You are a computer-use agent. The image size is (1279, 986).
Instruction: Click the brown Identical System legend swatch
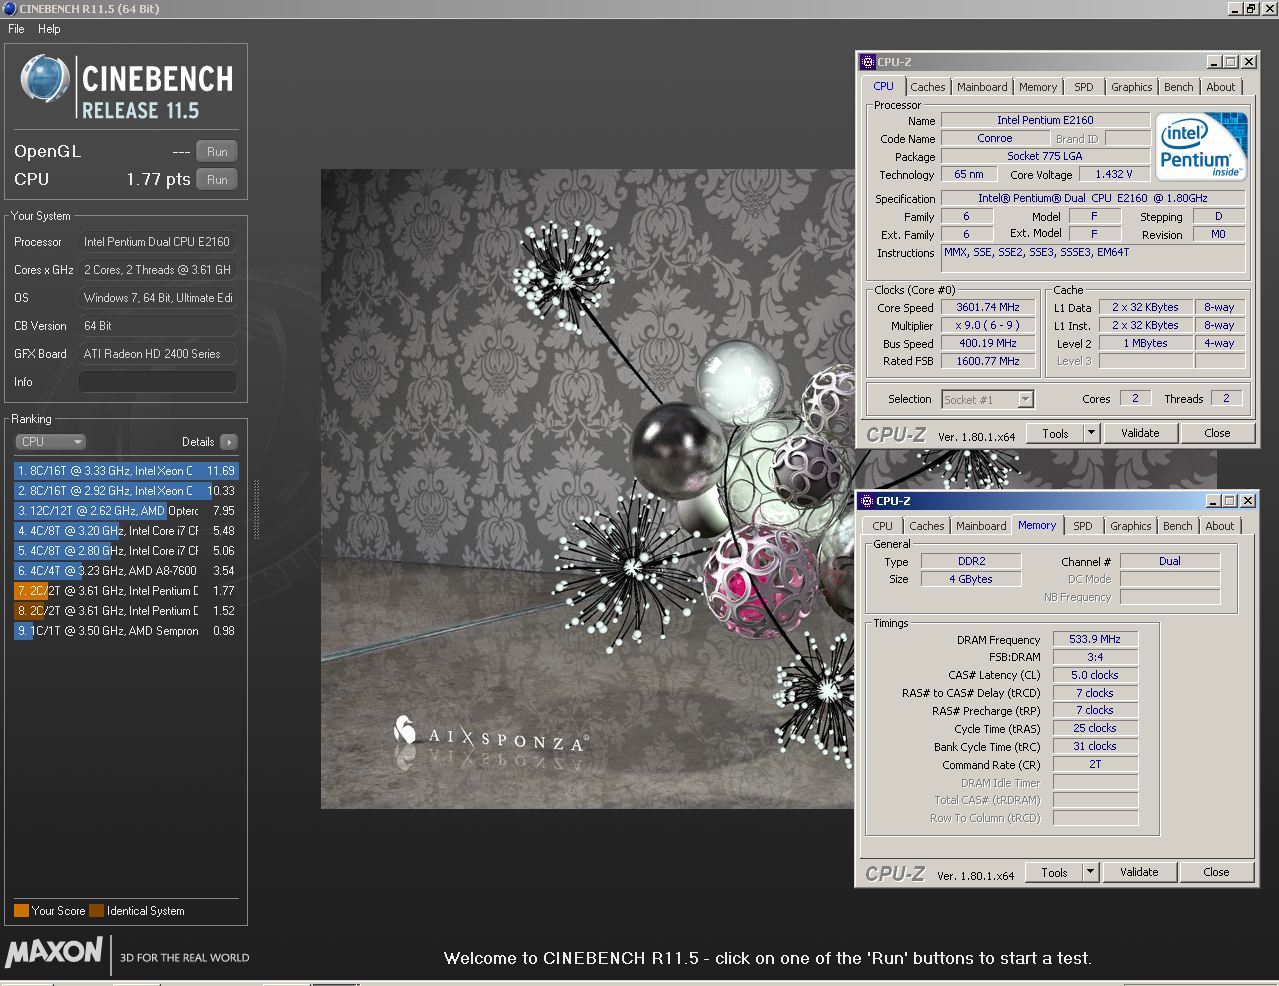[x=96, y=911]
